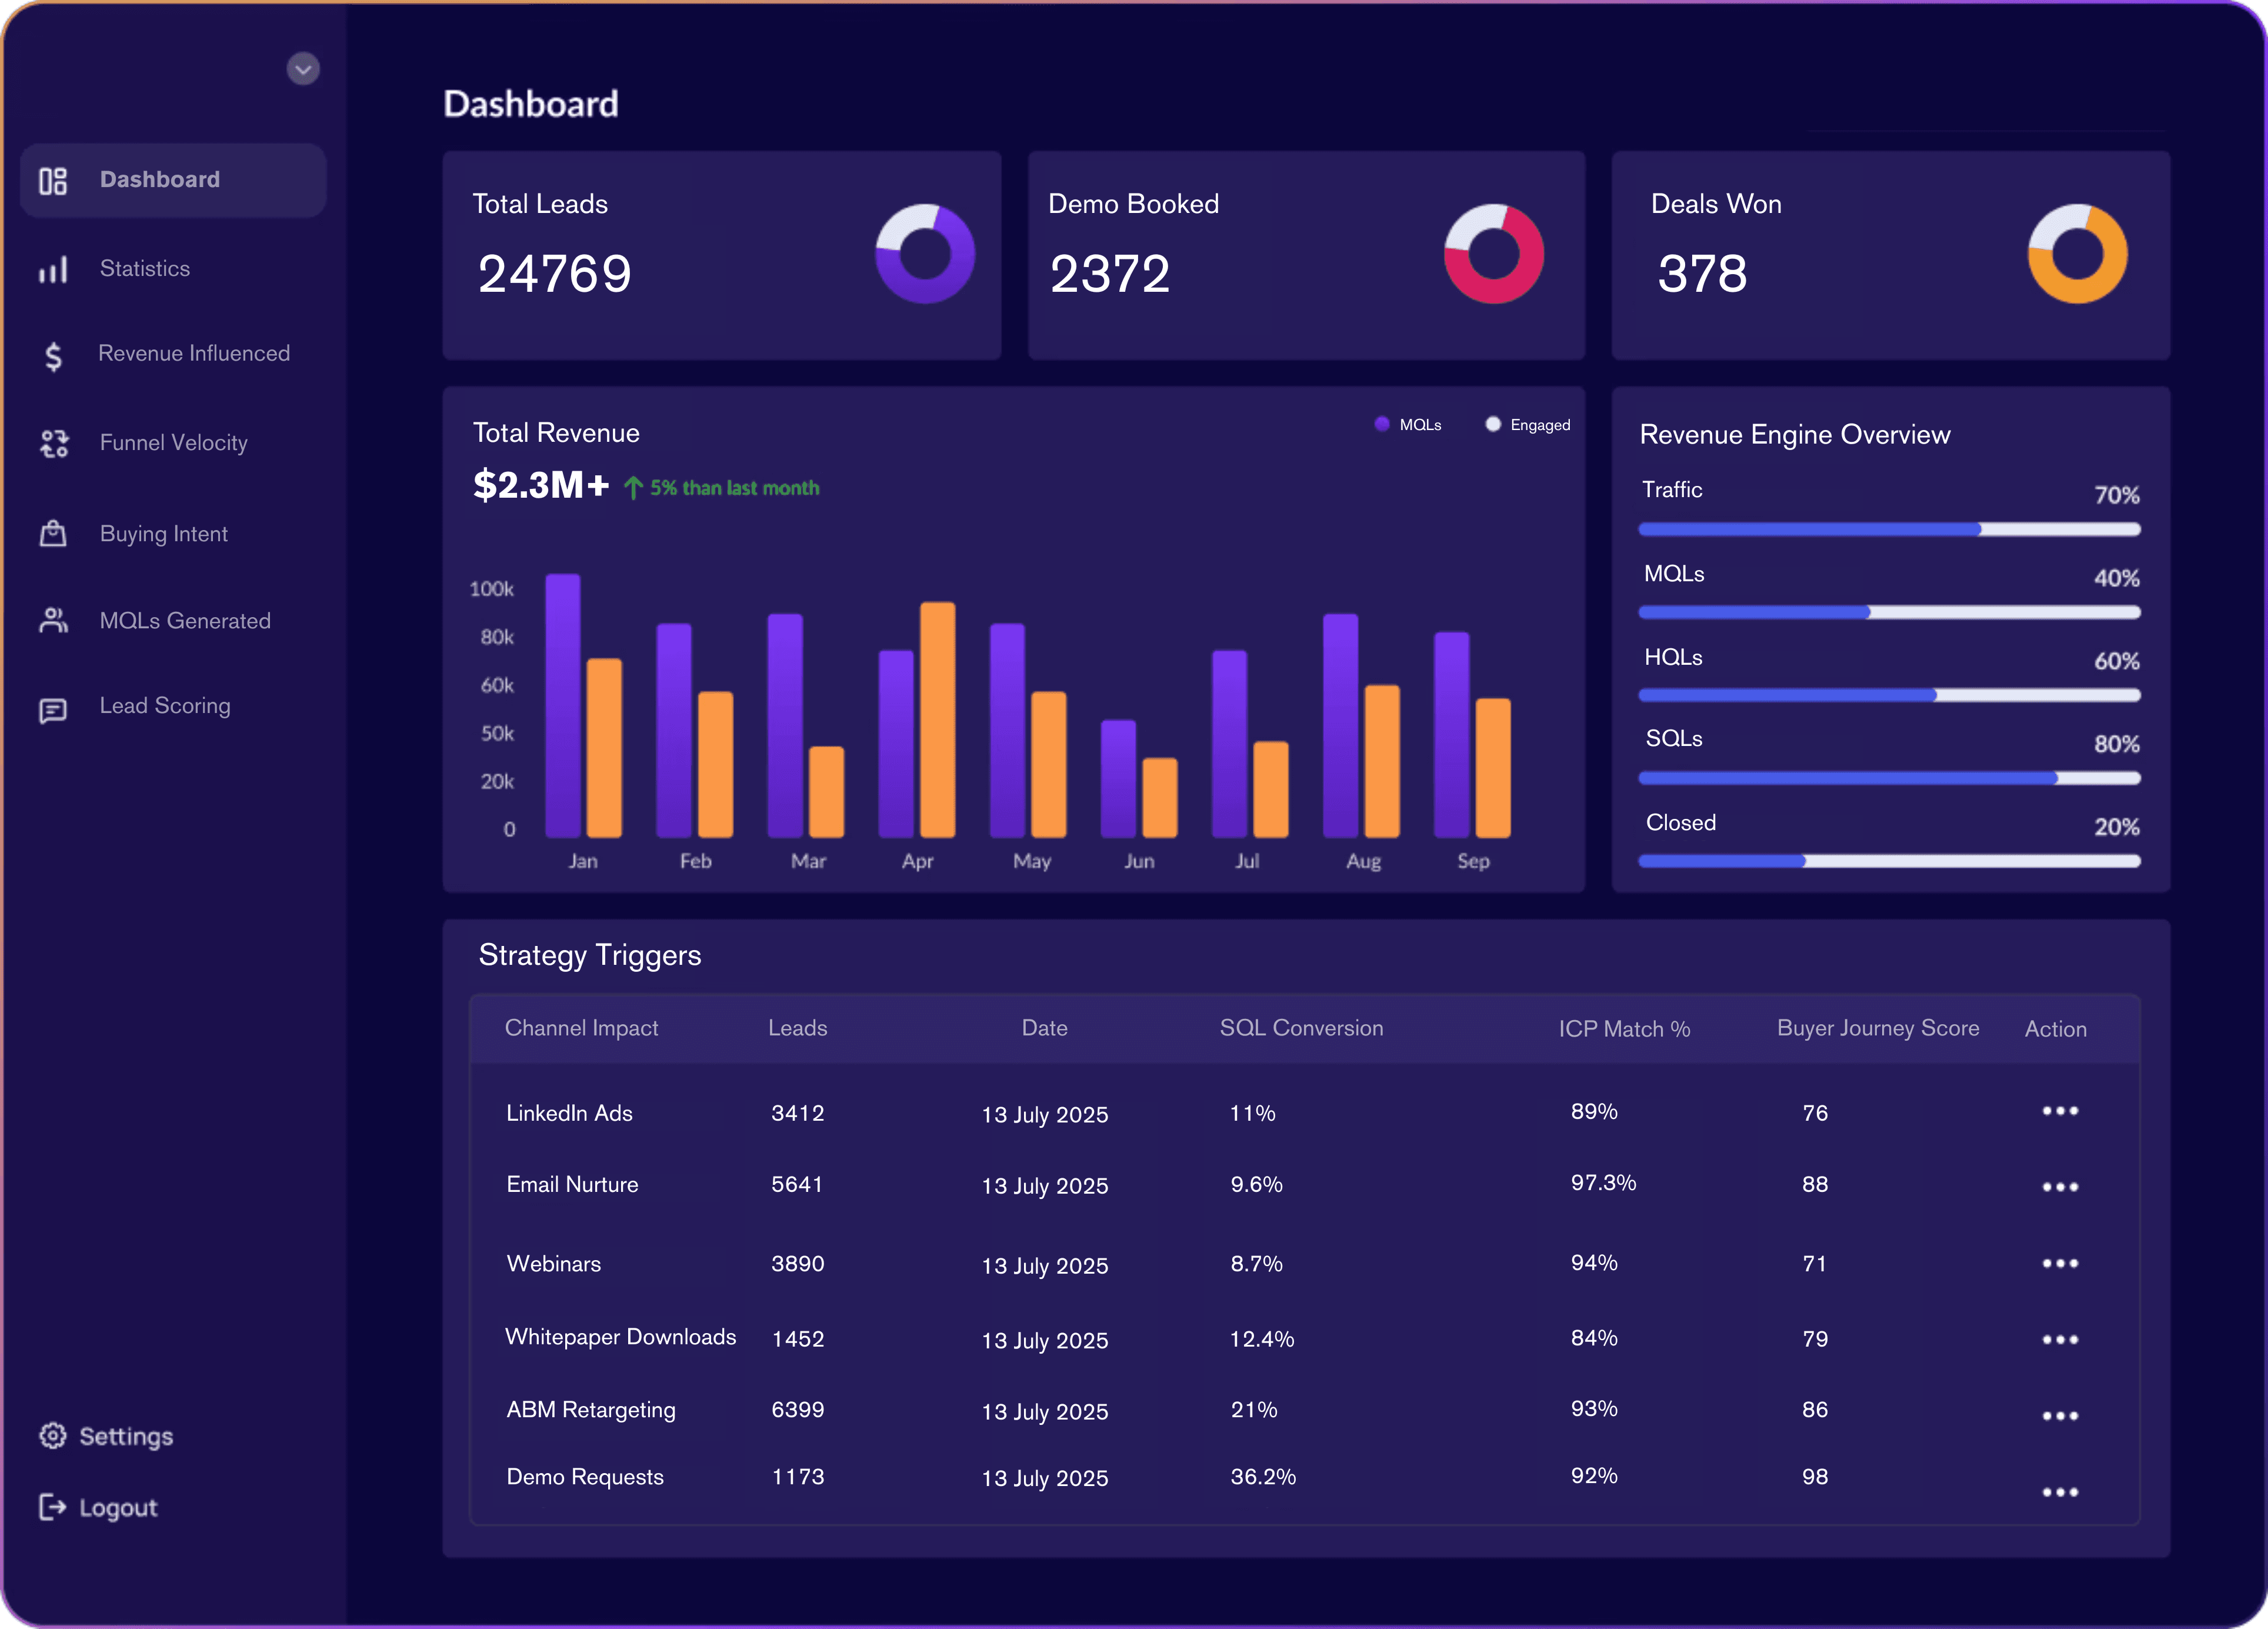Viewport: 2268px width, 1629px height.
Task: Click the Email Nurture channel name
Action: [572, 1185]
